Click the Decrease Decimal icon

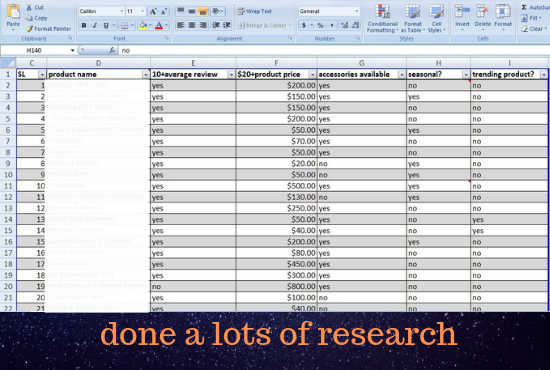[356, 25]
